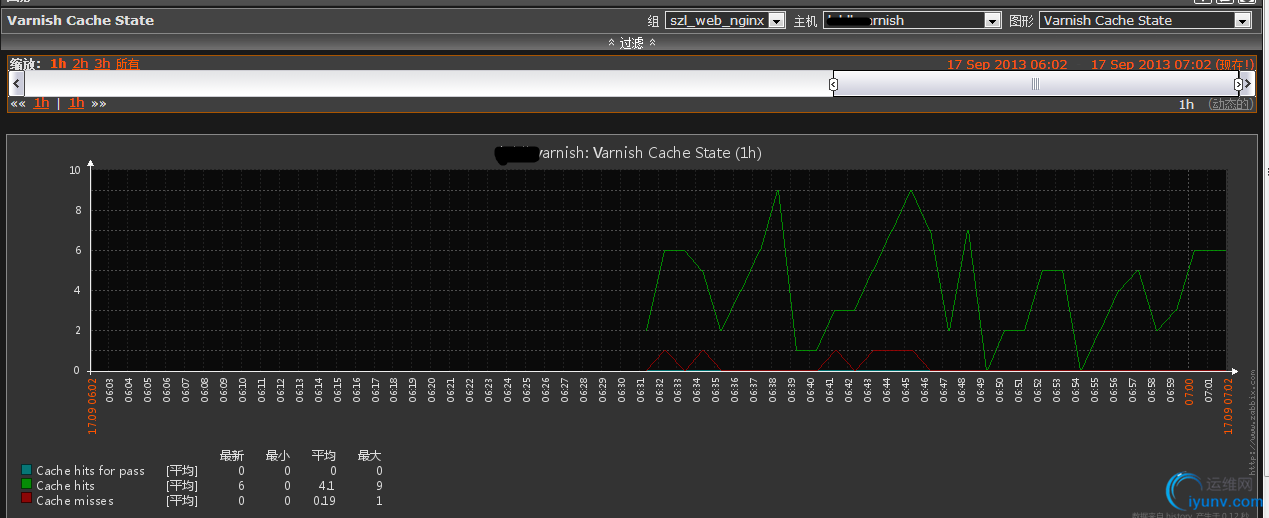Click the «« jump-back arrows

[18, 103]
